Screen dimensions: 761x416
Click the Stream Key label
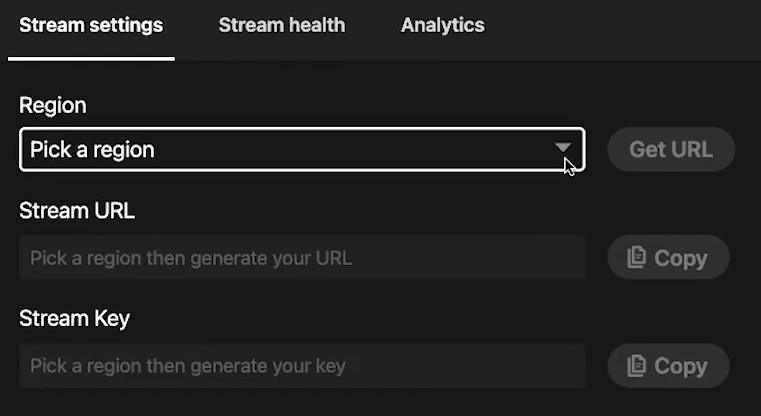(x=74, y=319)
